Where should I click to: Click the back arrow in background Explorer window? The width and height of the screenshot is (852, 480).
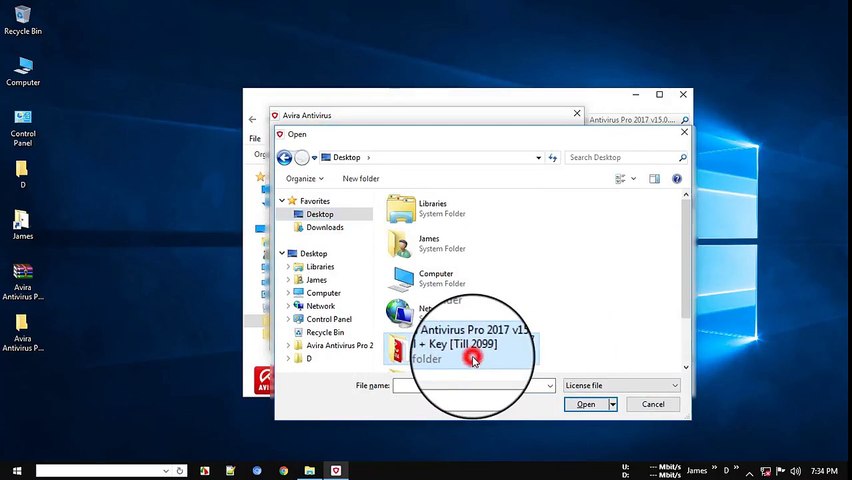tap(252, 119)
